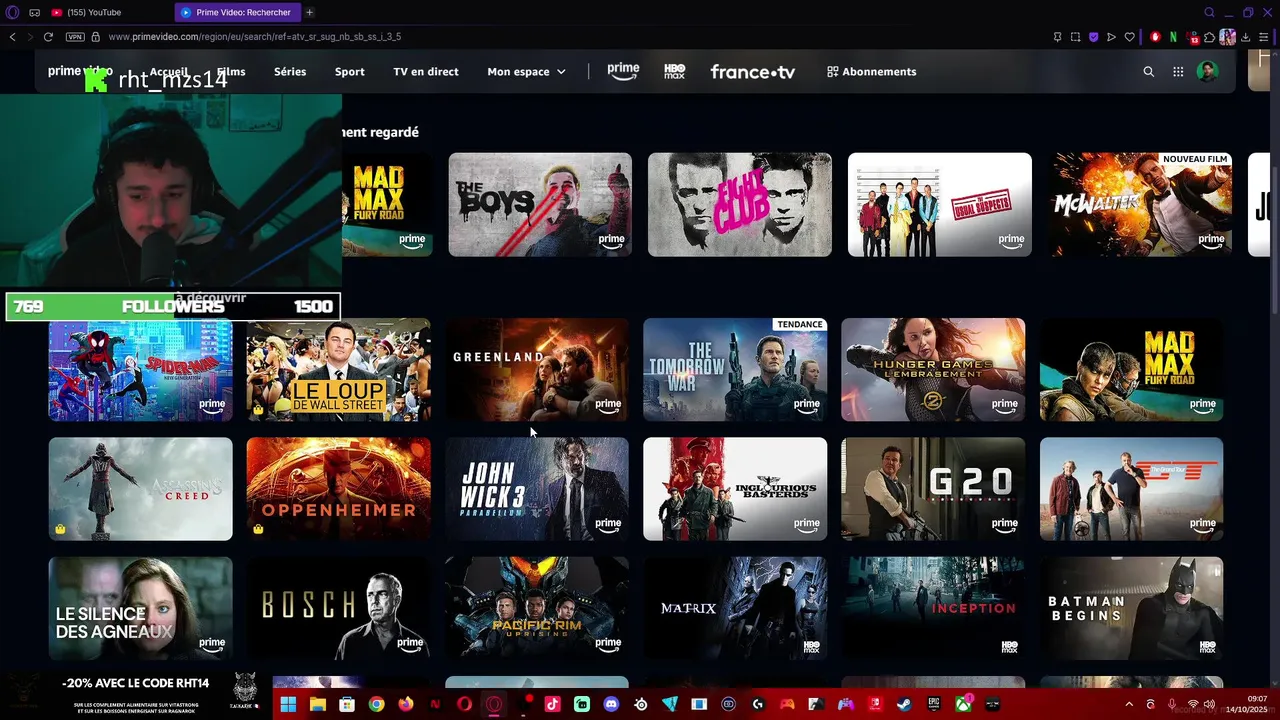Bookmark the page with the heart icon
The height and width of the screenshot is (720, 1280).
tap(1130, 37)
